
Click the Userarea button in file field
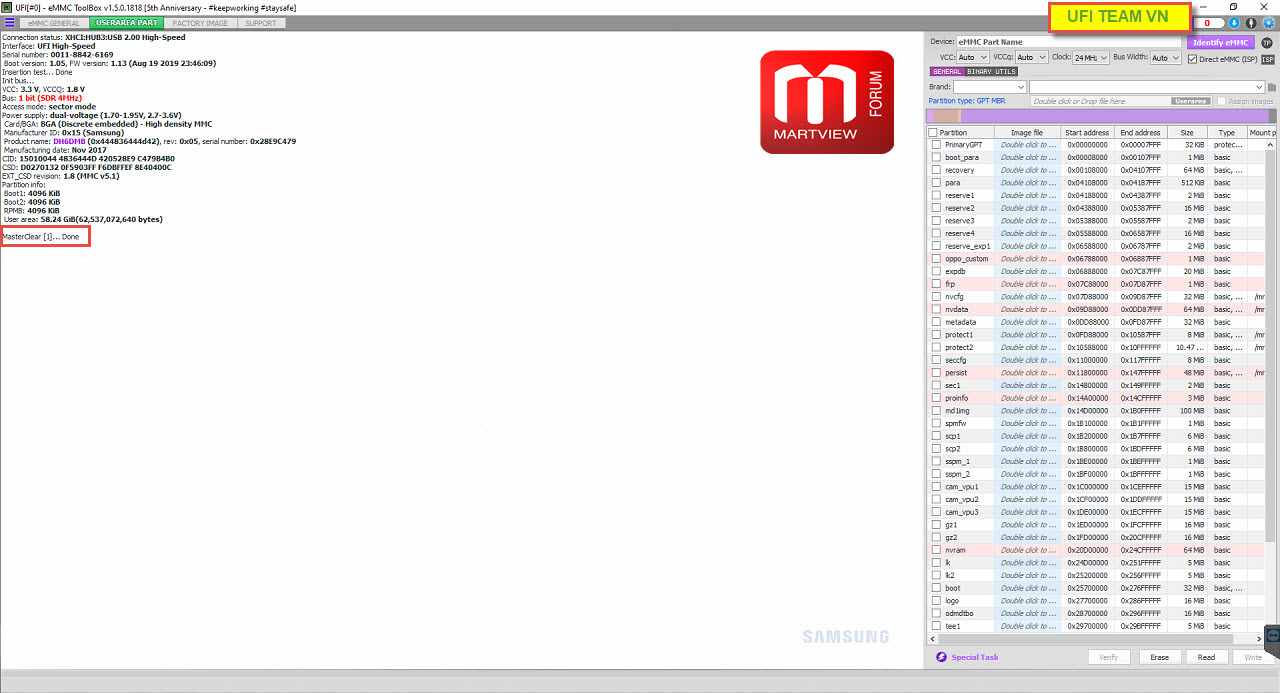coord(1191,101)
